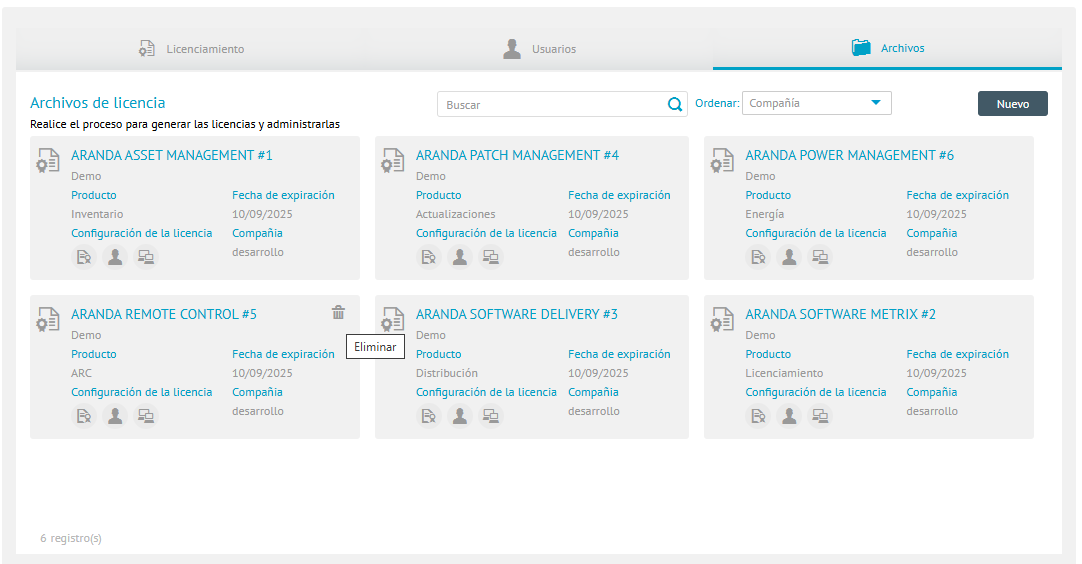The height and width of the screenshot is (564, 1082).
Task: Open devices config icon in Remote Control card
Action: pos(146,416)
